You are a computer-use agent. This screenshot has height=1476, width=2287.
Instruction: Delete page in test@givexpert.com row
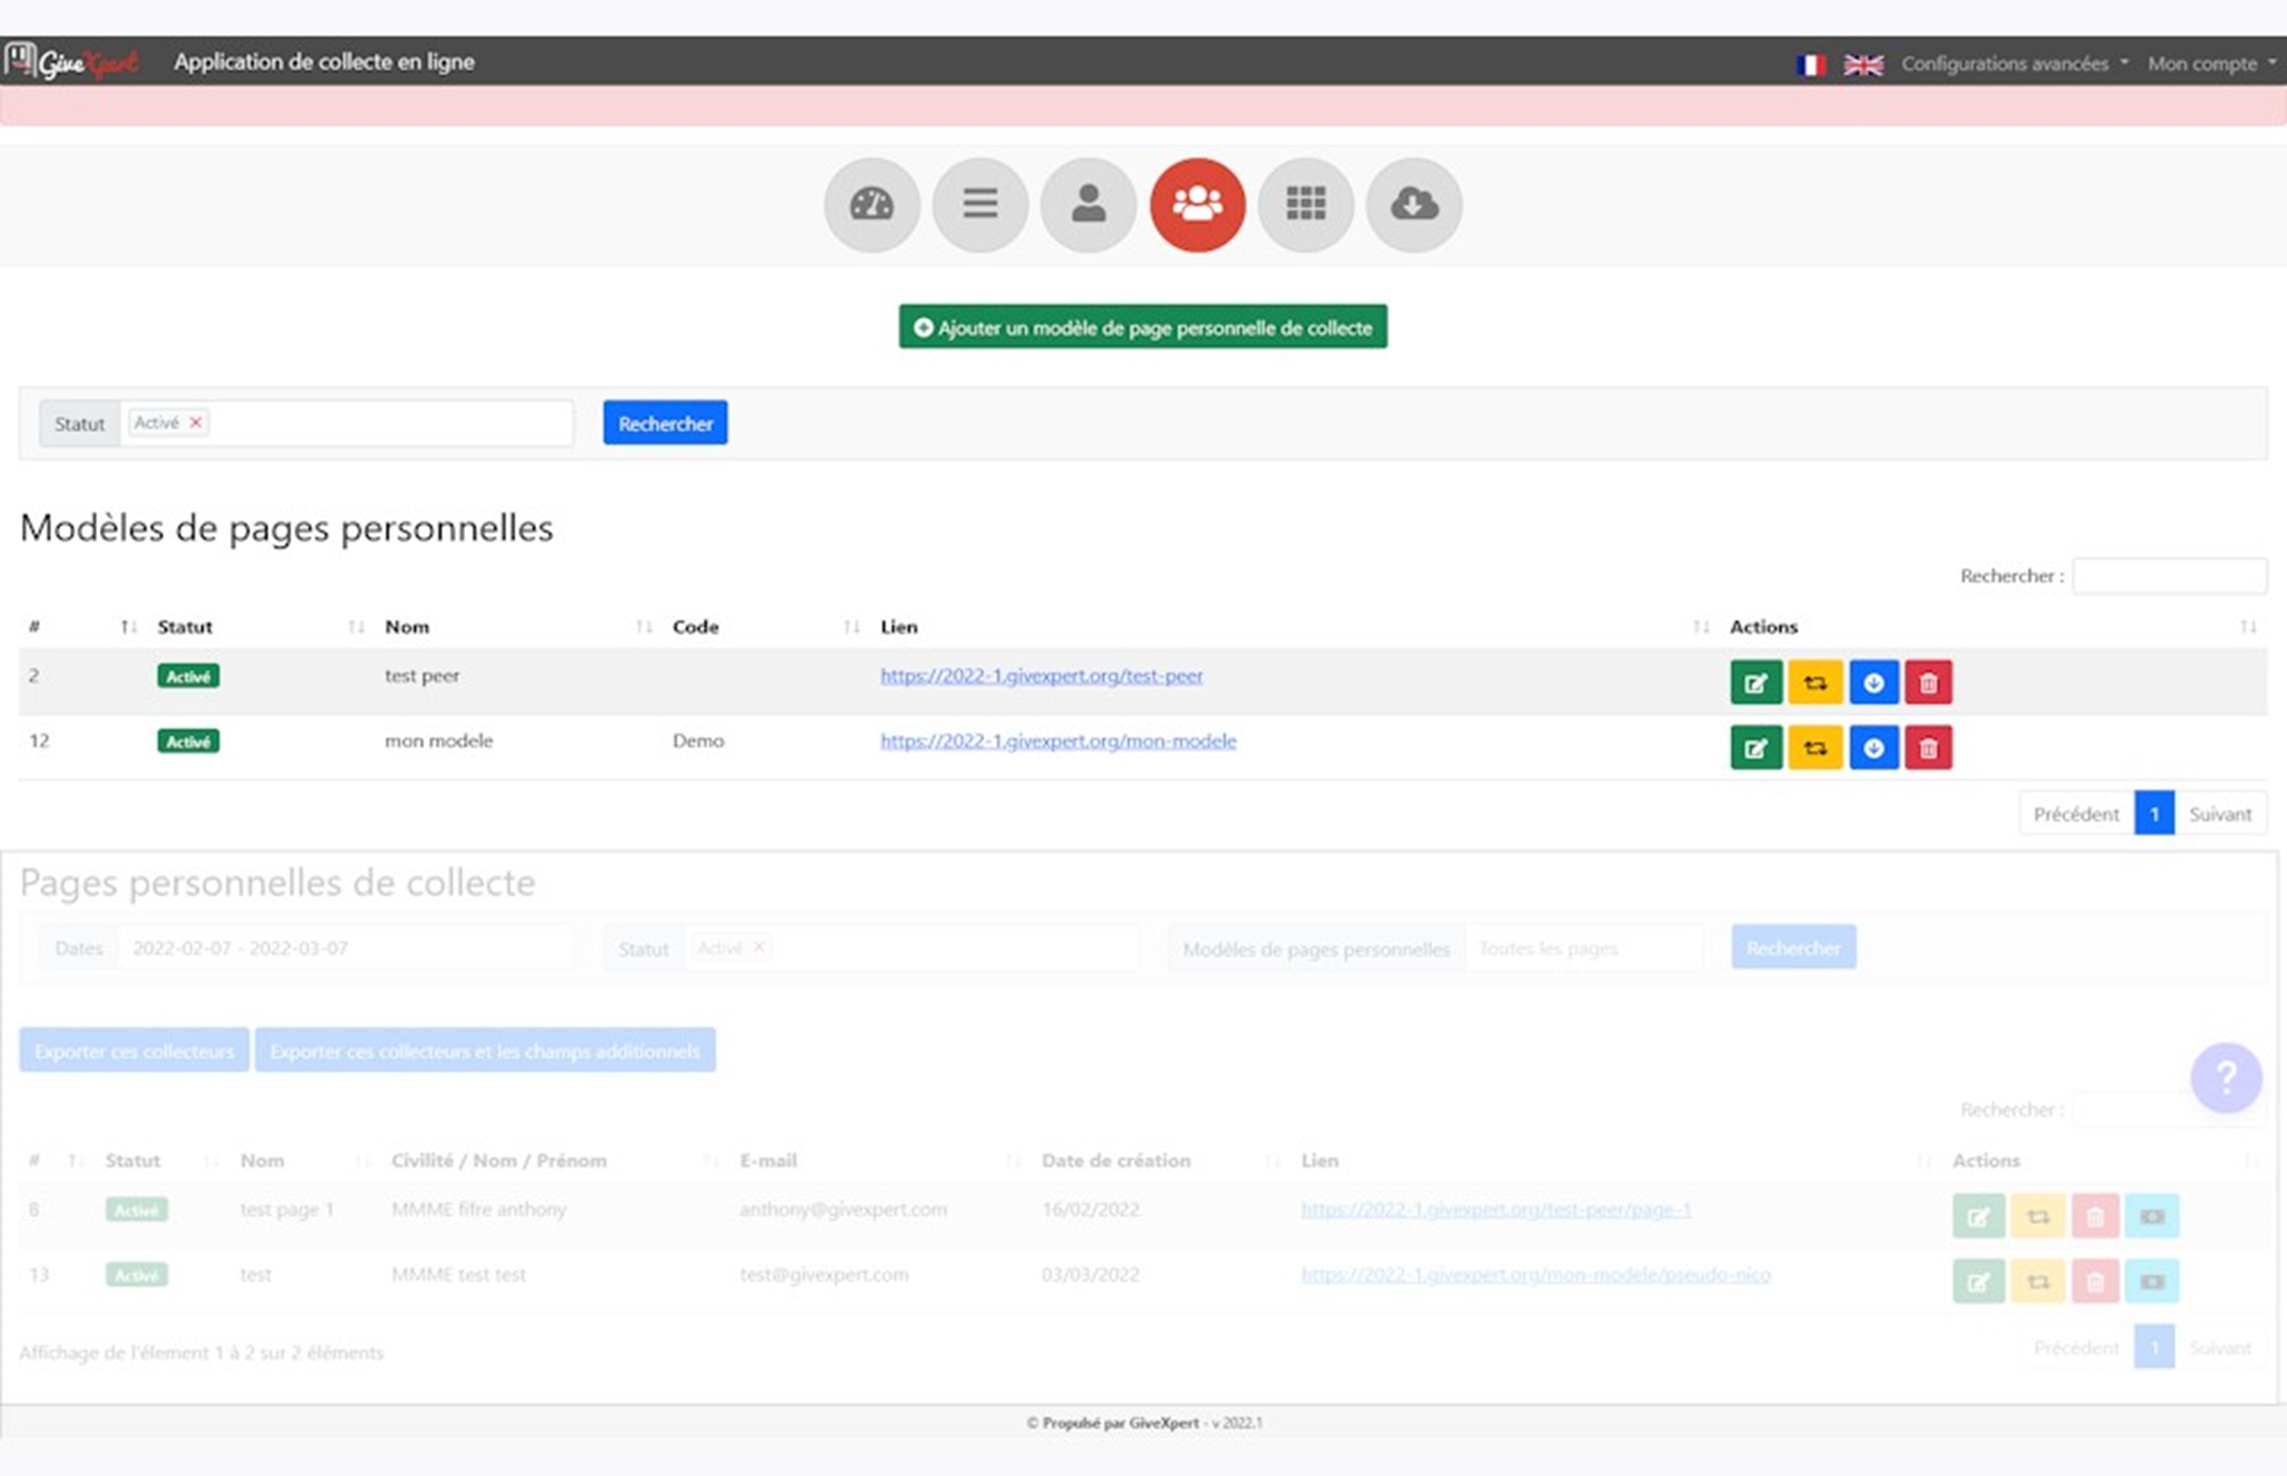2095,1281
